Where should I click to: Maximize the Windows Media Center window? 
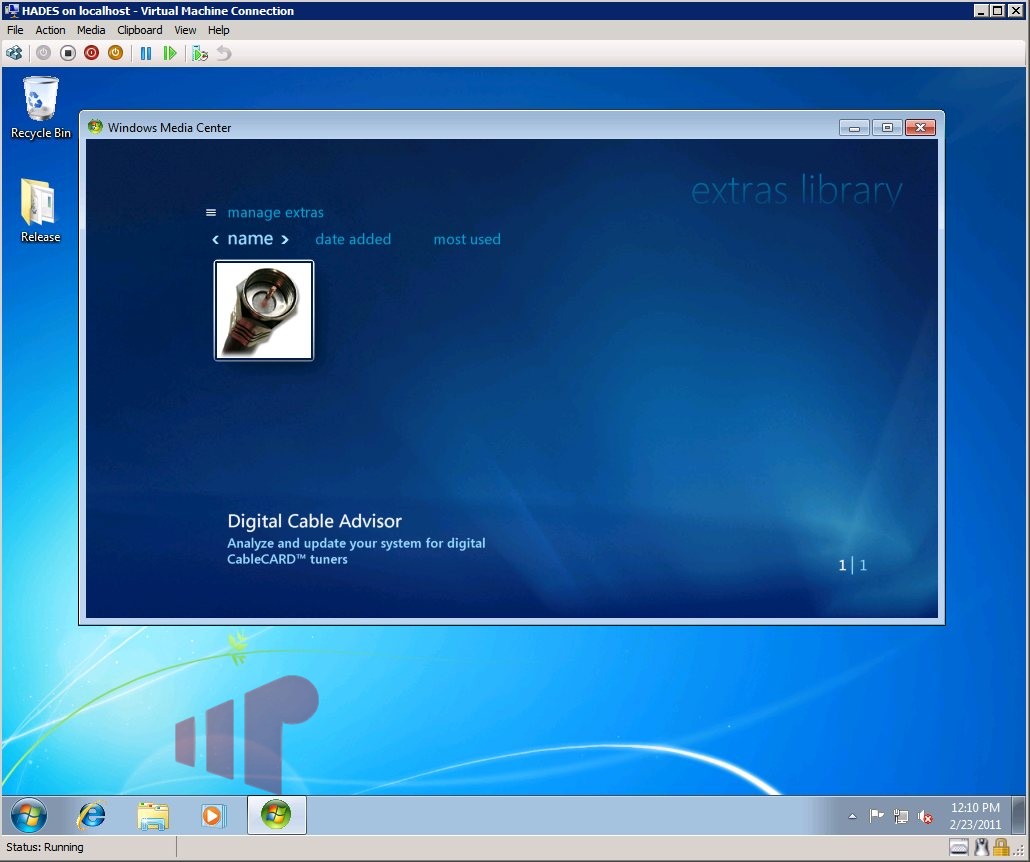tap(887, 127)
